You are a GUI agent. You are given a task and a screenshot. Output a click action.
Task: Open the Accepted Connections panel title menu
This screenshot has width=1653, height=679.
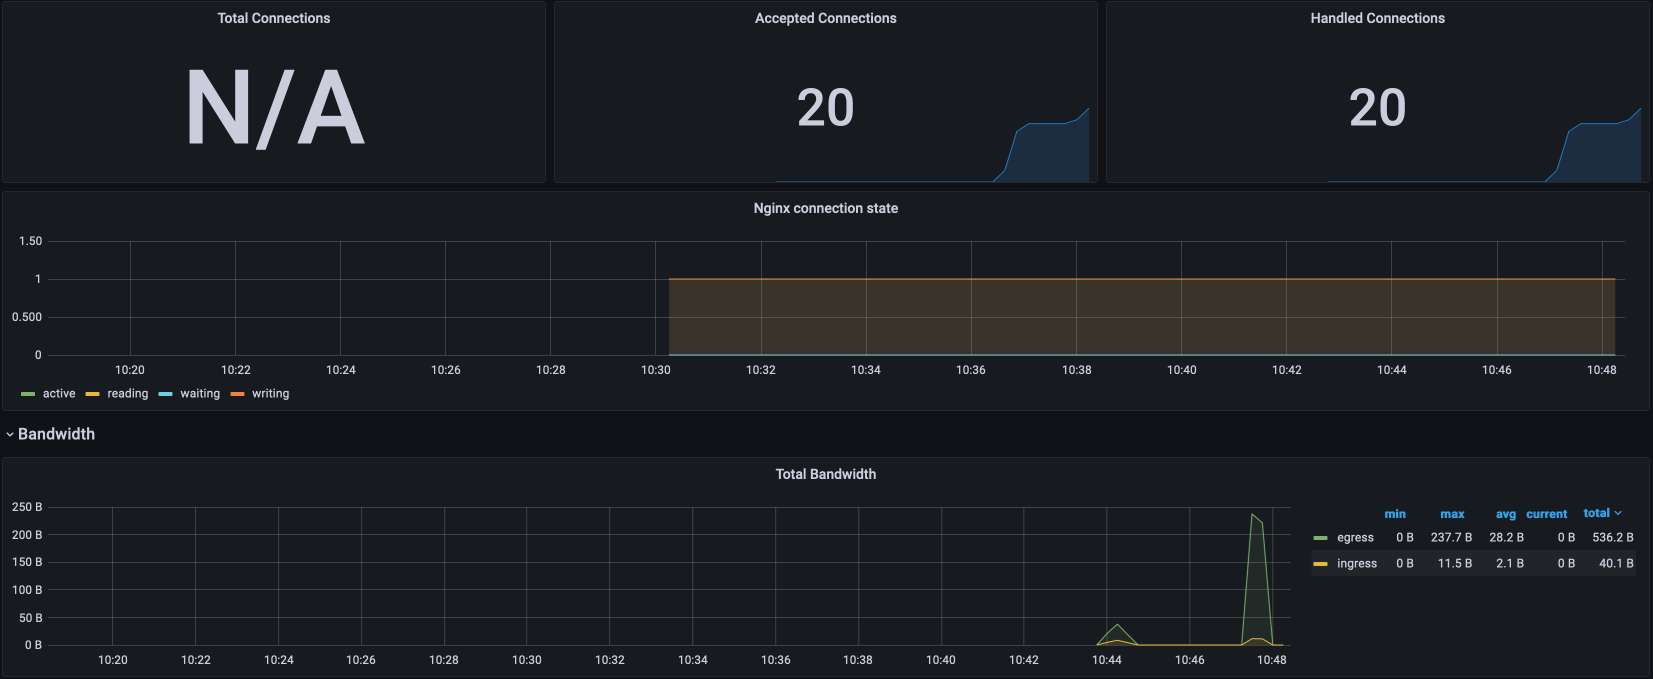pos(825,18)
